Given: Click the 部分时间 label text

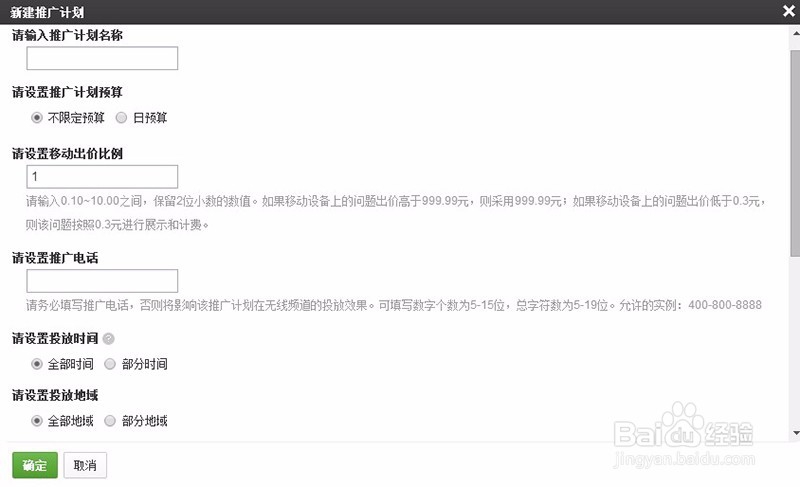Looking at the screenshot, I should (144, 364).
